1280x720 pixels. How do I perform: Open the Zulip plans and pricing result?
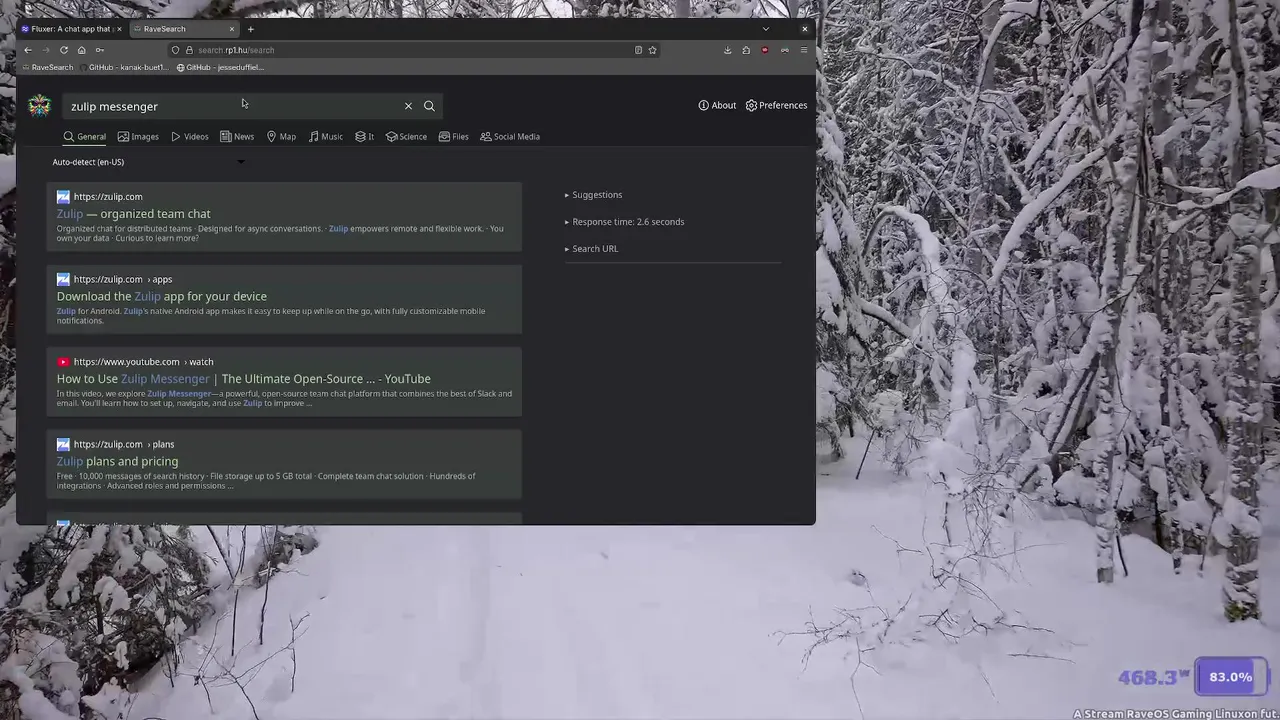(x=117, y=461)
